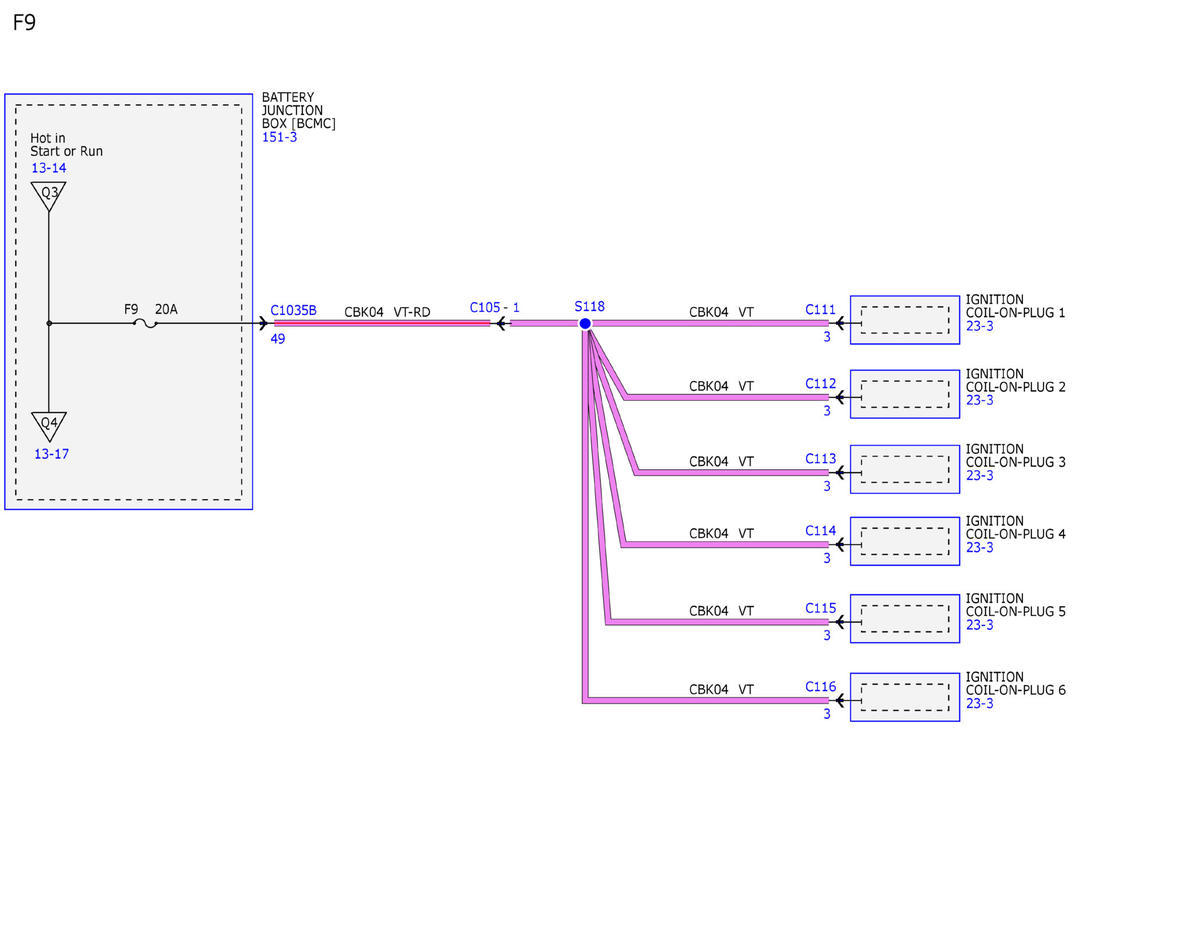This screenshot has width=1200, height=927.
Task: Click the CBK04 VT-RD wire segment
Action: point(382,323)
